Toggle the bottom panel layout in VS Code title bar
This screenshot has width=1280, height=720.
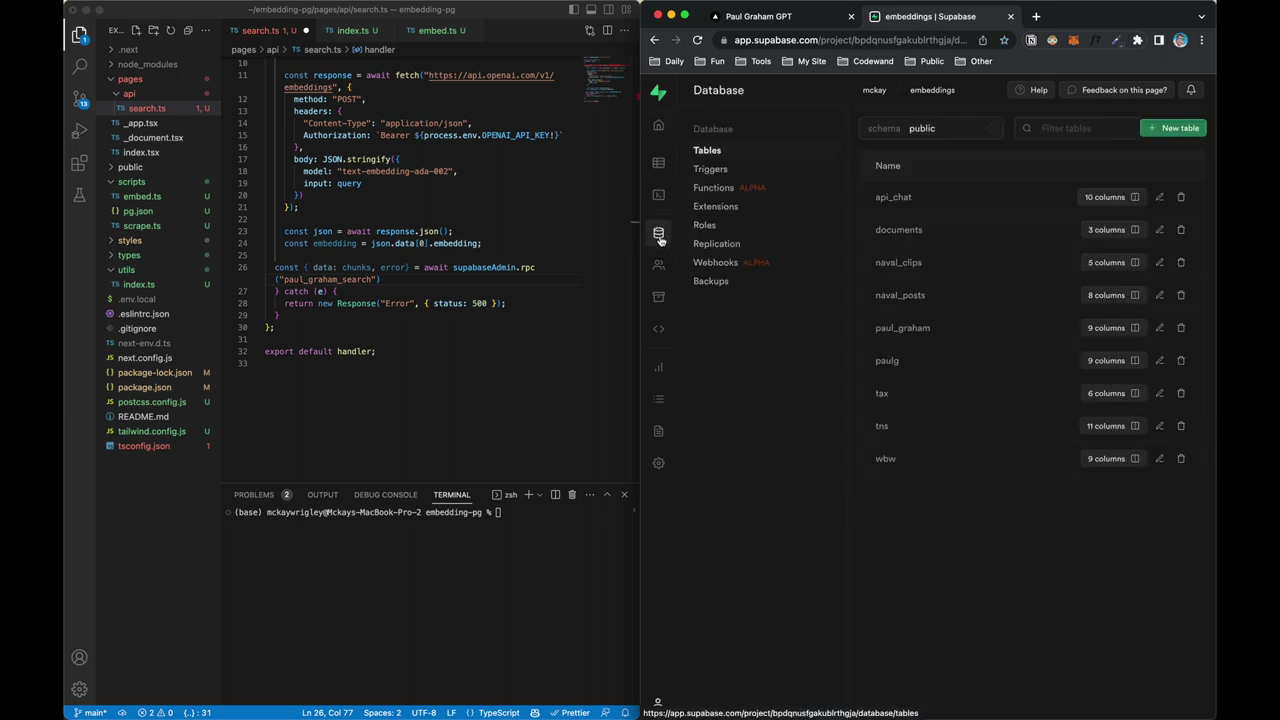point(591,10)
